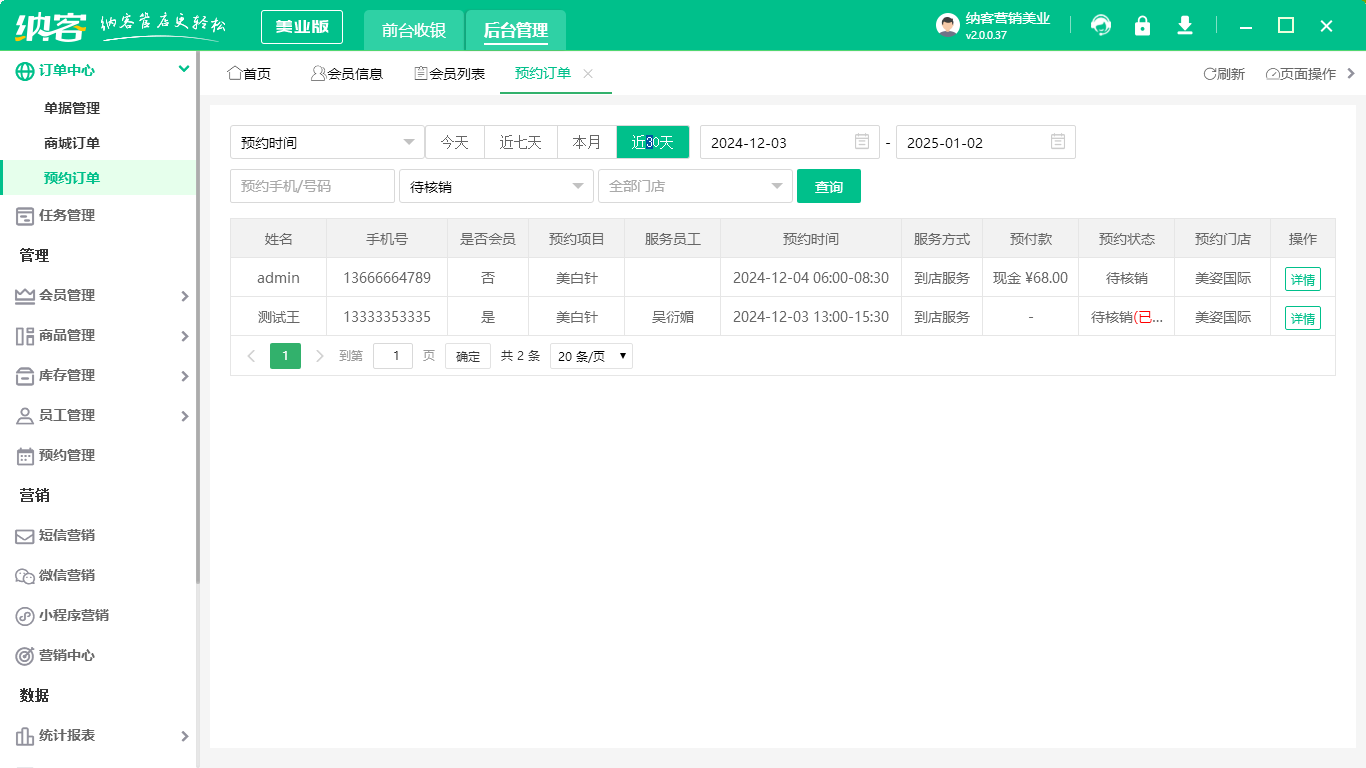Open 详情 for admin's booking
Viewport: 1366px width, 768px height.
click(1303, 278)
